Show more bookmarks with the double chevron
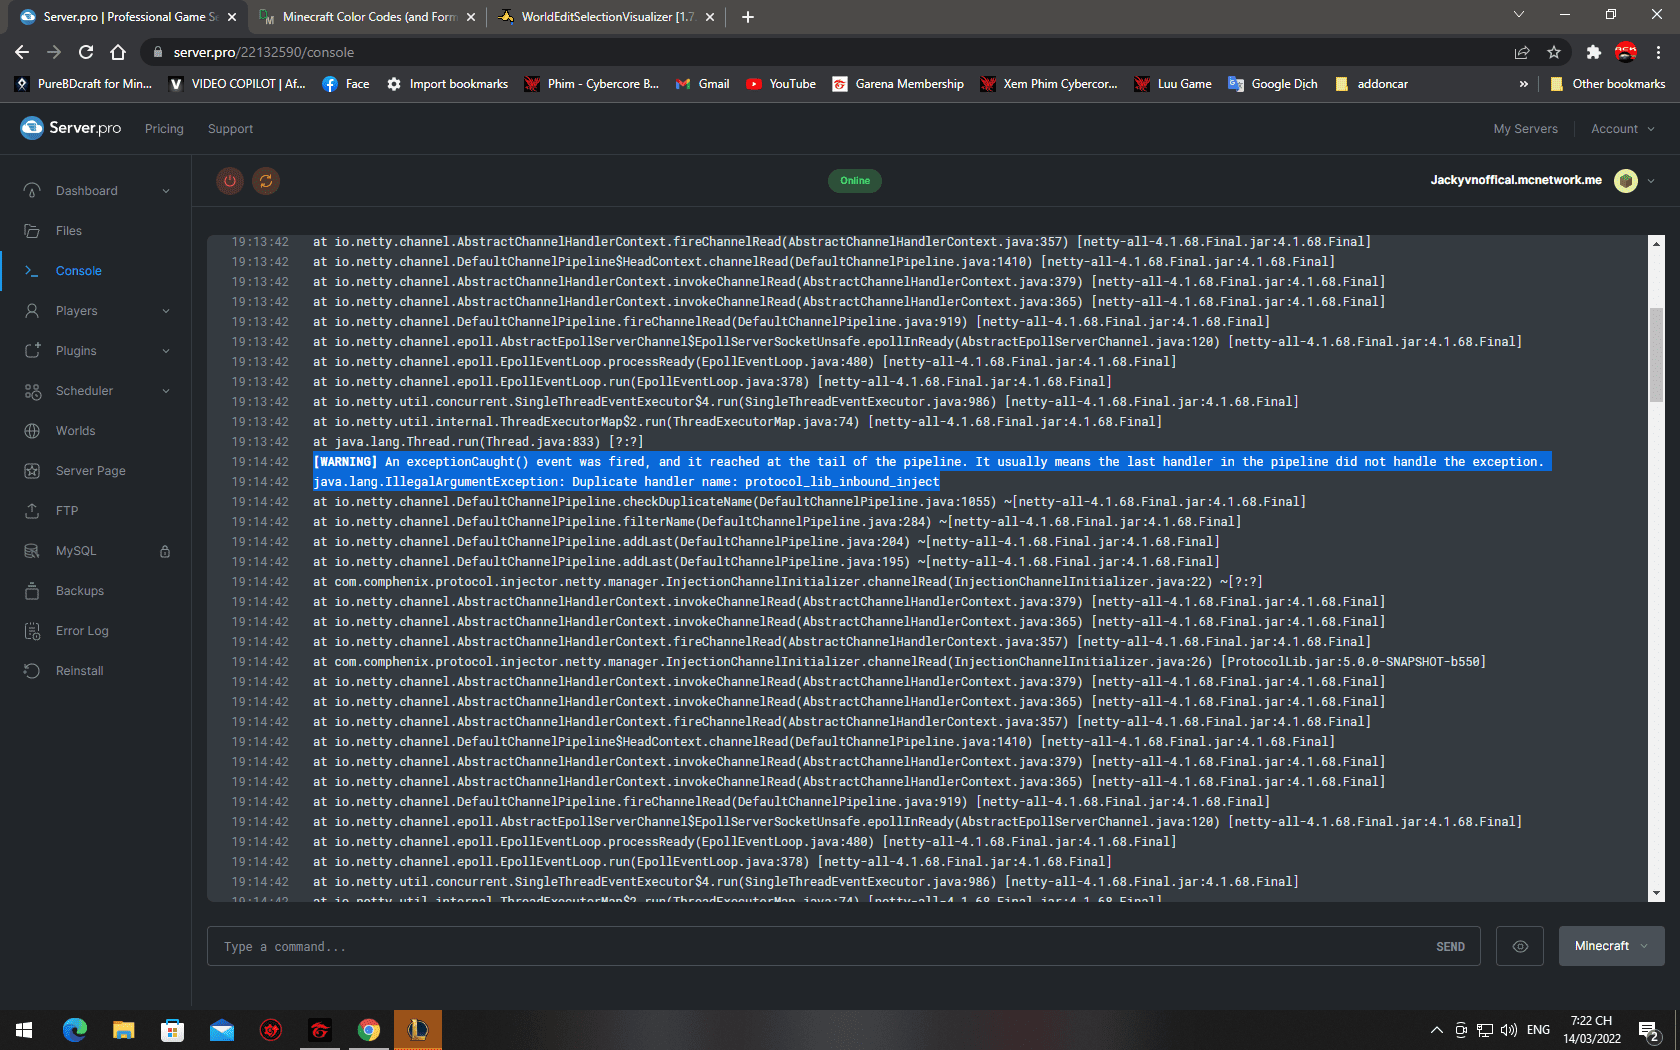The height and width of the screenshot is (1050, 1680). tap(1524, 84)
